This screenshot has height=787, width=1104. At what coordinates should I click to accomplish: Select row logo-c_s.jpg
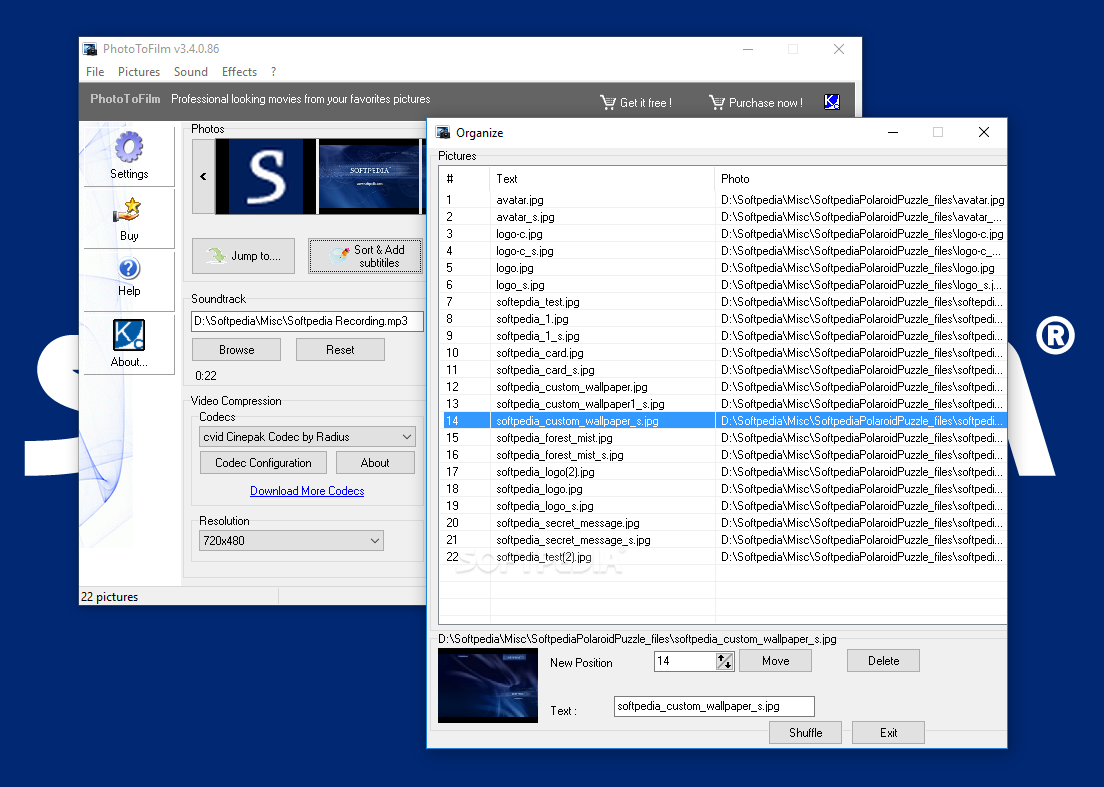722,251
